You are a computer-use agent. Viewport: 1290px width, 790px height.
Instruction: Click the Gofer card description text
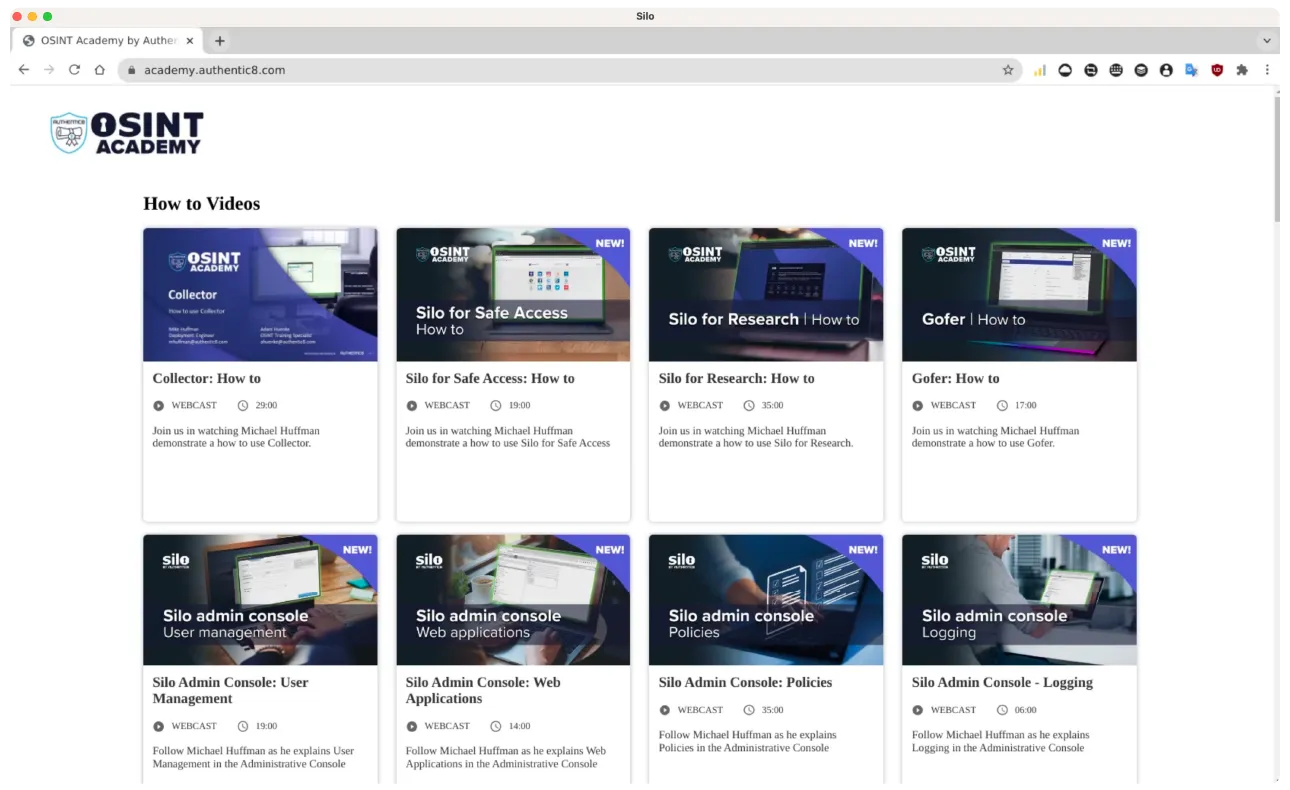(995, 437)
